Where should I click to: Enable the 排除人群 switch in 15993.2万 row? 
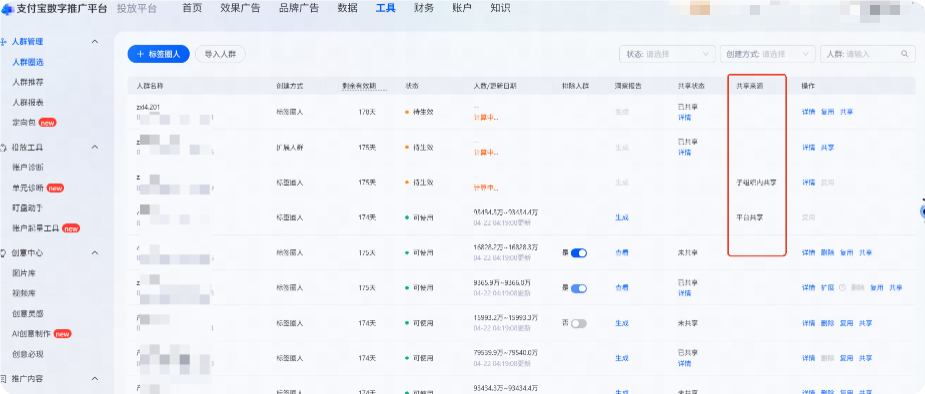pos(579,323)
